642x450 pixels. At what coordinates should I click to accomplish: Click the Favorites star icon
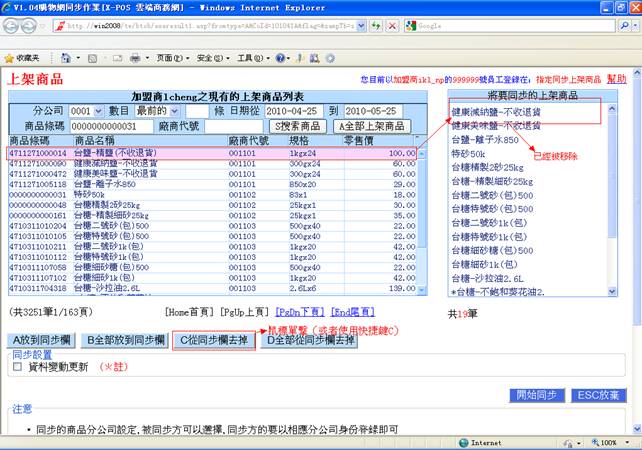click(x=10, y=58)
